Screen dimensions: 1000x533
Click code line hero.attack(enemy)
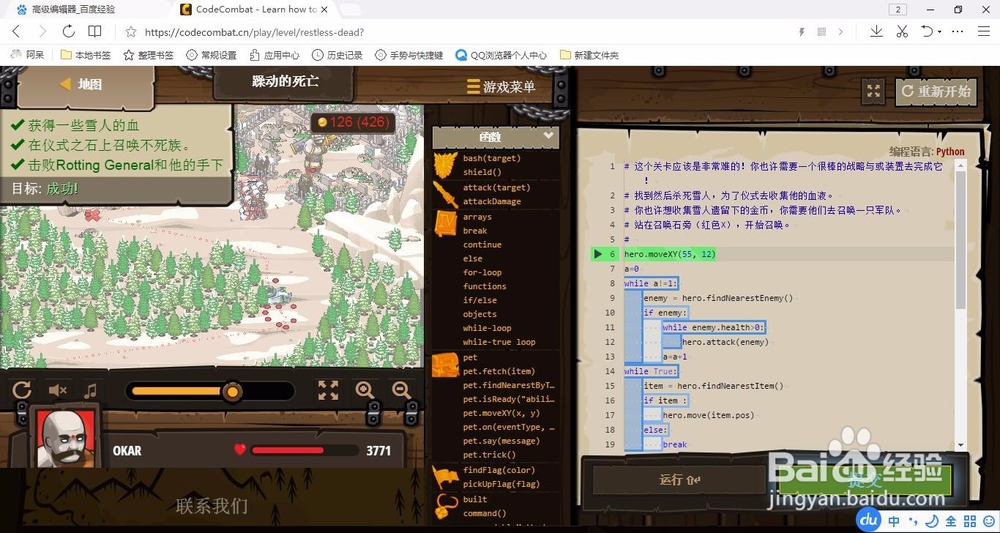click(725, 342)
